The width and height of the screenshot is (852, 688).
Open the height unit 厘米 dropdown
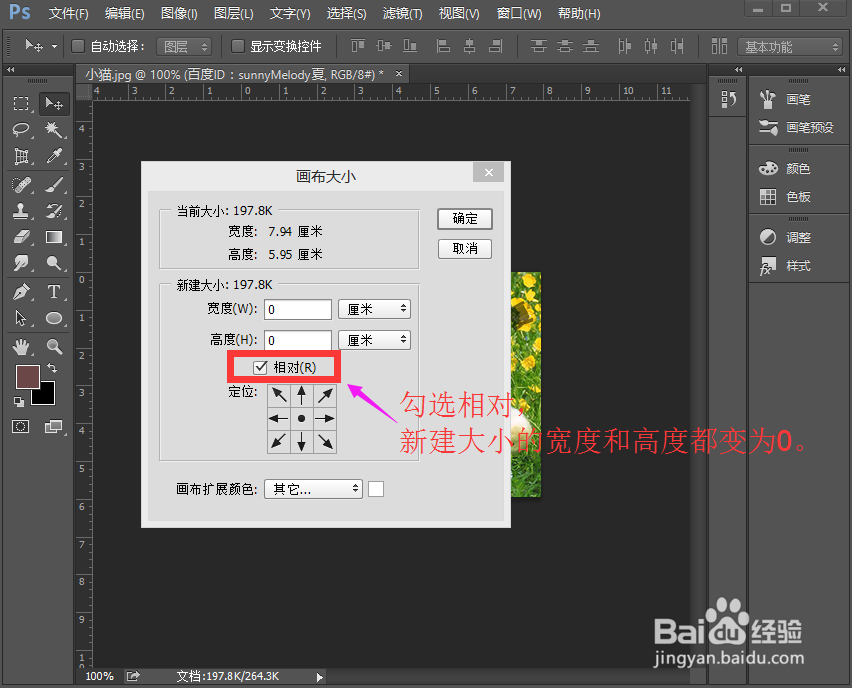[374, 340]
